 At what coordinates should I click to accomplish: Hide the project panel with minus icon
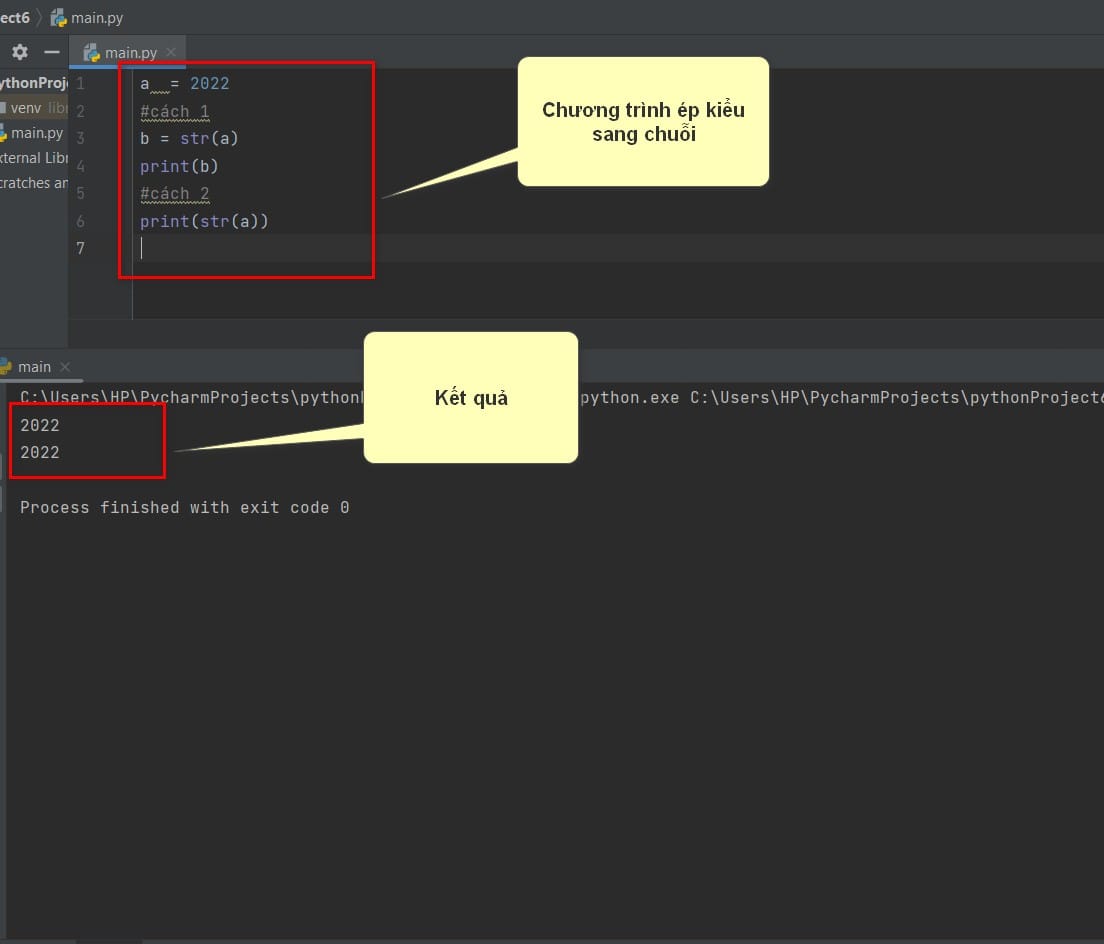coord(51,52)
